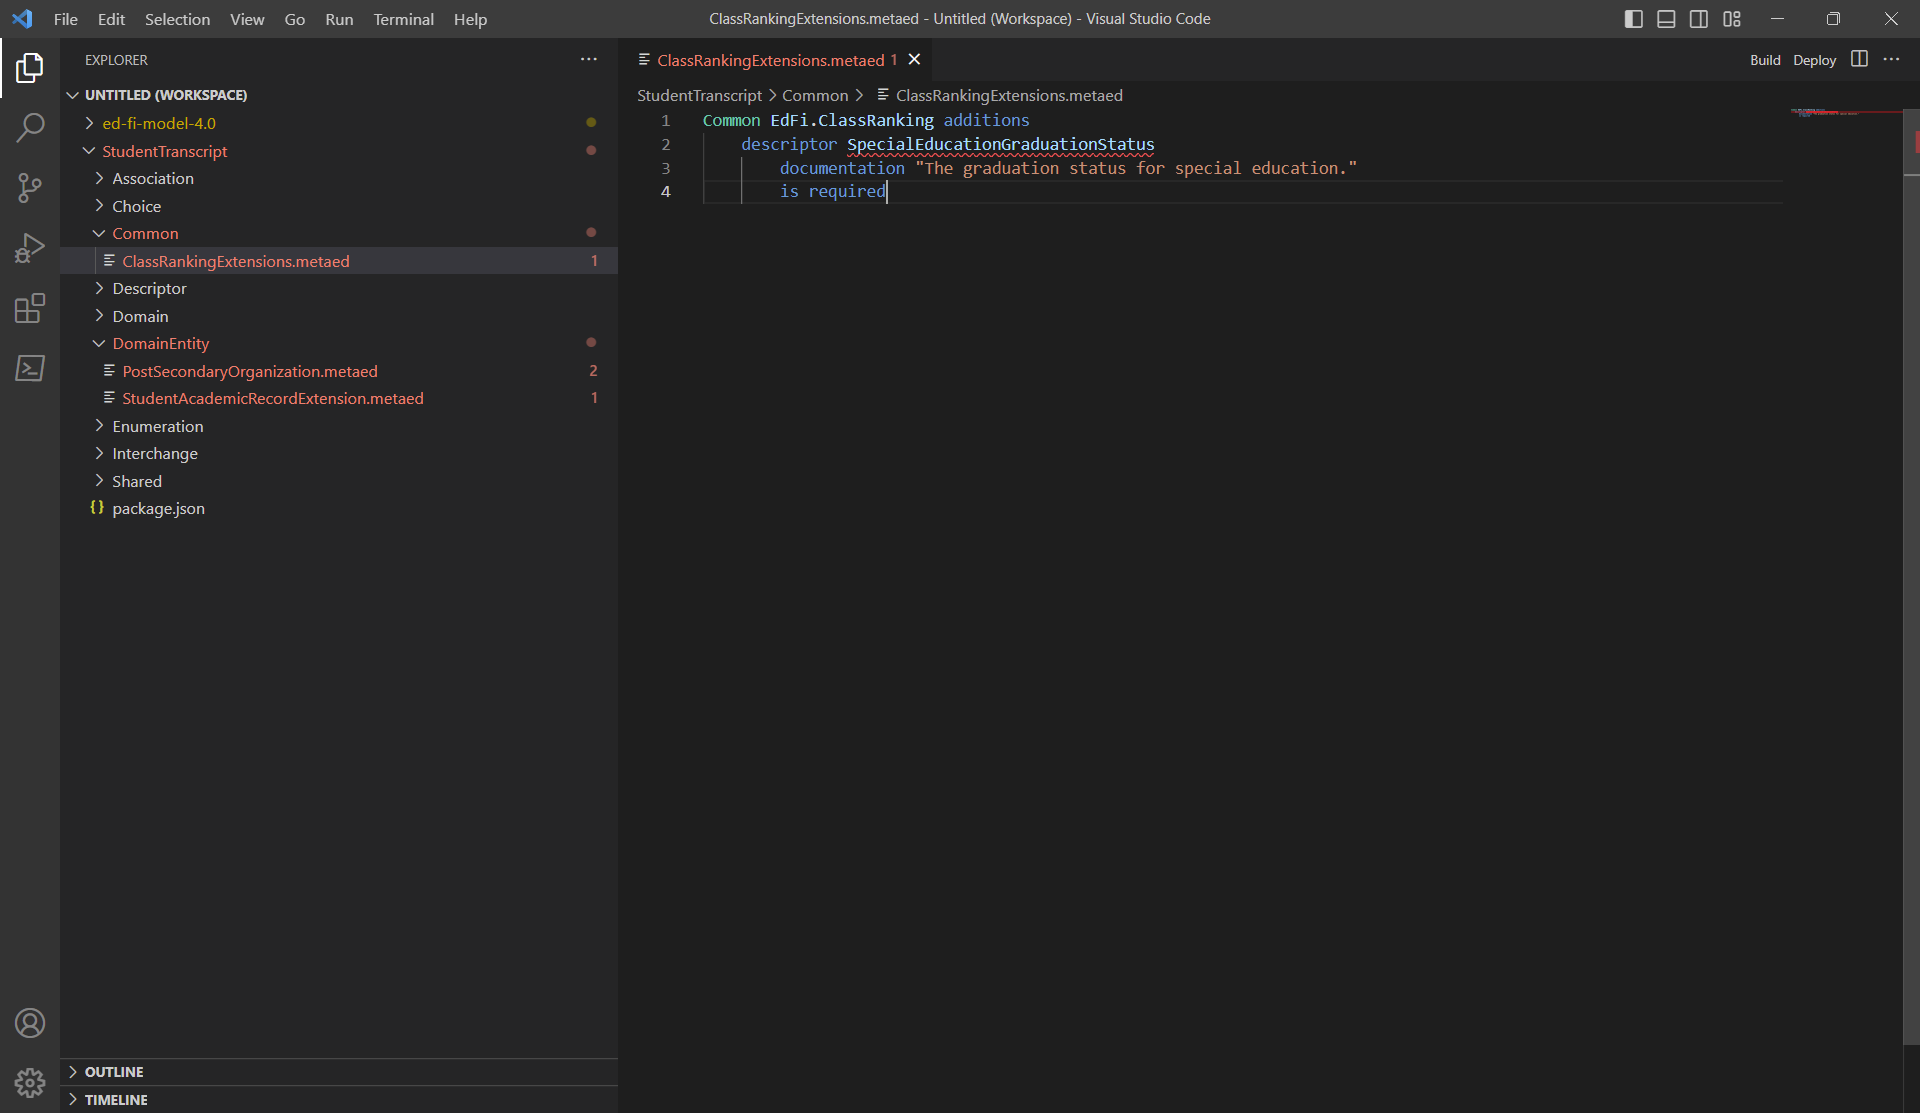The width and height of the screenshot is (1920, 1113).
Task: Open Explorer views and more actions ellipsis
Action: tap(589, 60)
